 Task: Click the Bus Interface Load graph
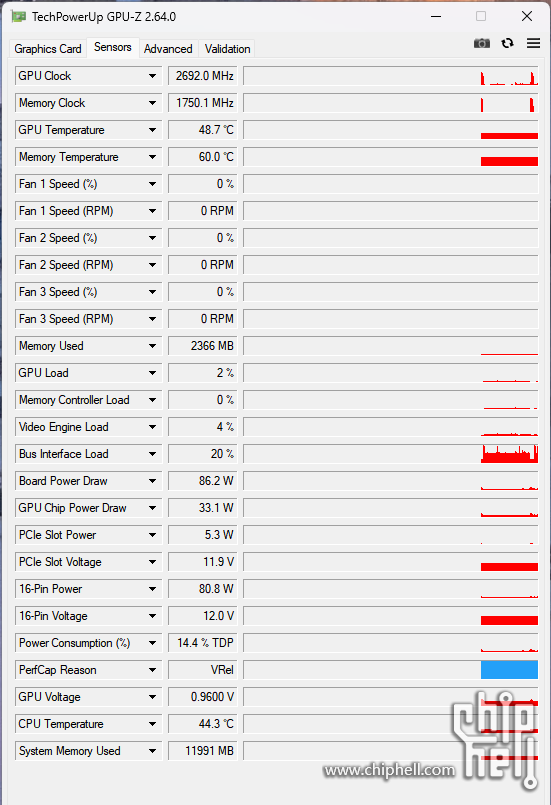pyautogui.click(x=391, y=454)
